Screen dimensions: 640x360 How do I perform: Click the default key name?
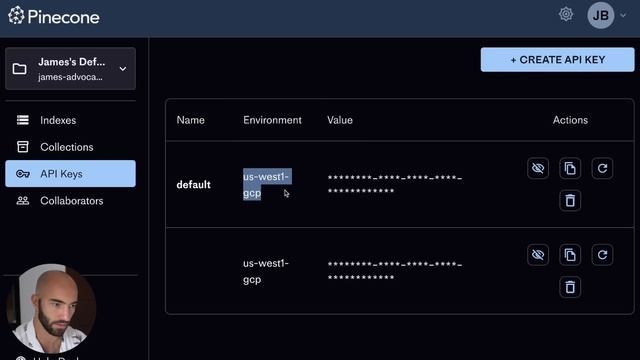(x=193, y=184)
